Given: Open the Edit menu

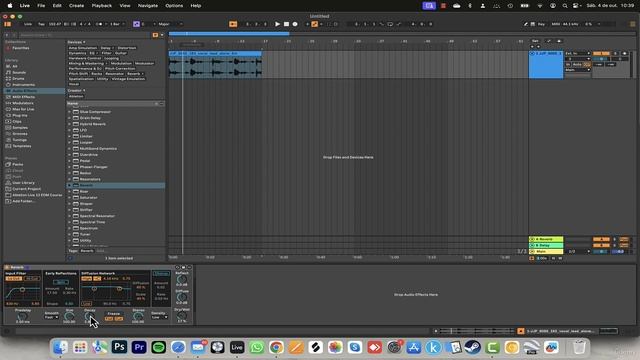Looking at the screenshot, I should pyautogui.click(x=57, y=6).
